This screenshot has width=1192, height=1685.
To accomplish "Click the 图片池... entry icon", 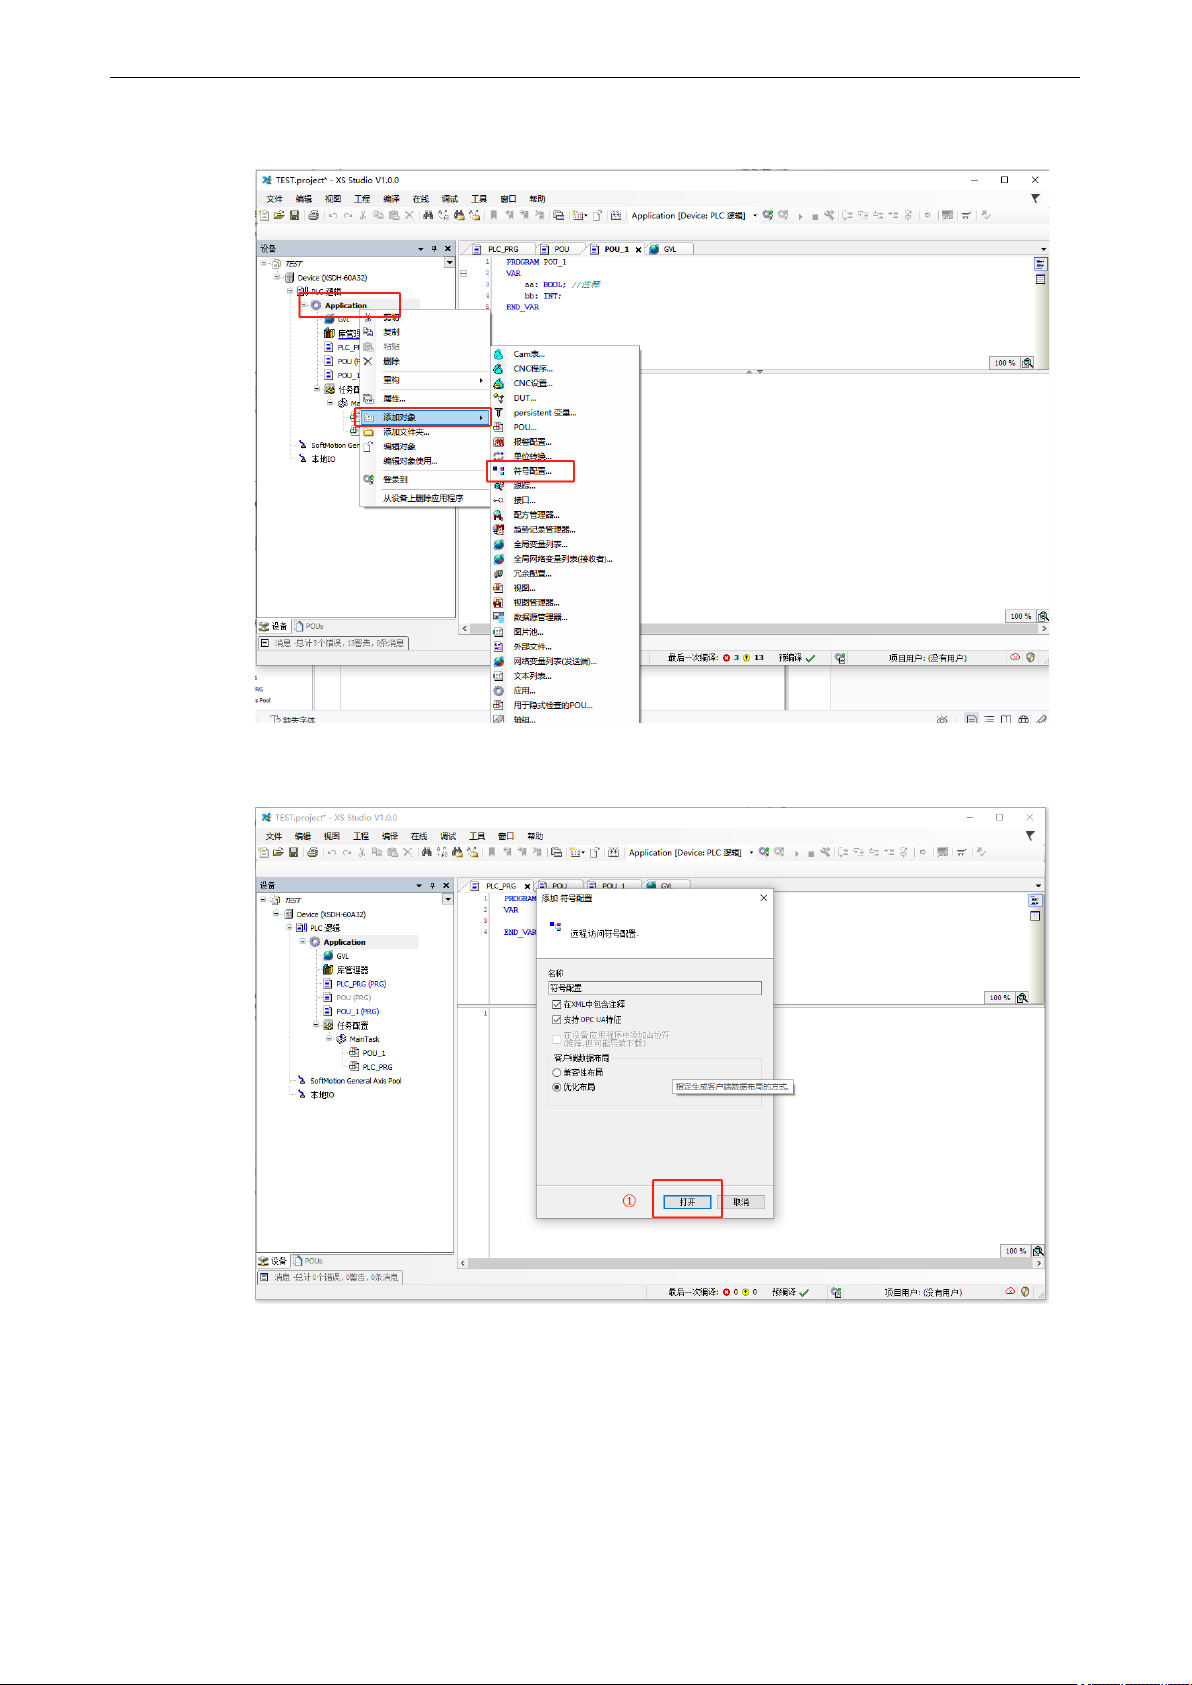I will 498,632.
